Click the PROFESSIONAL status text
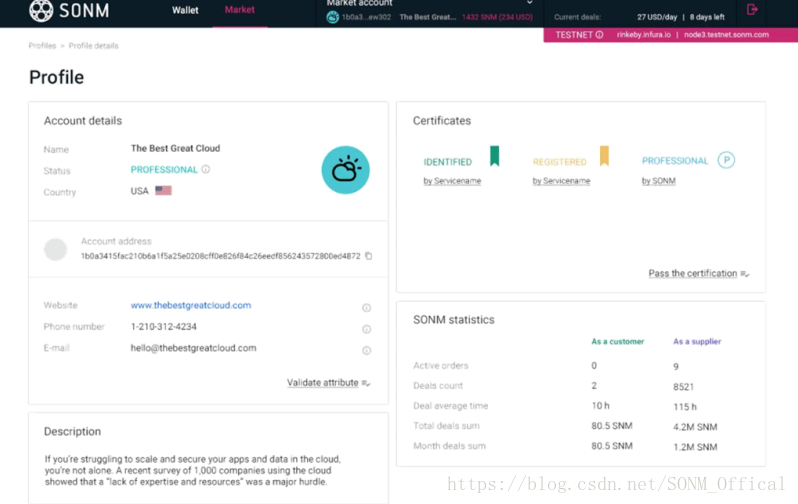 click(164, 170)
